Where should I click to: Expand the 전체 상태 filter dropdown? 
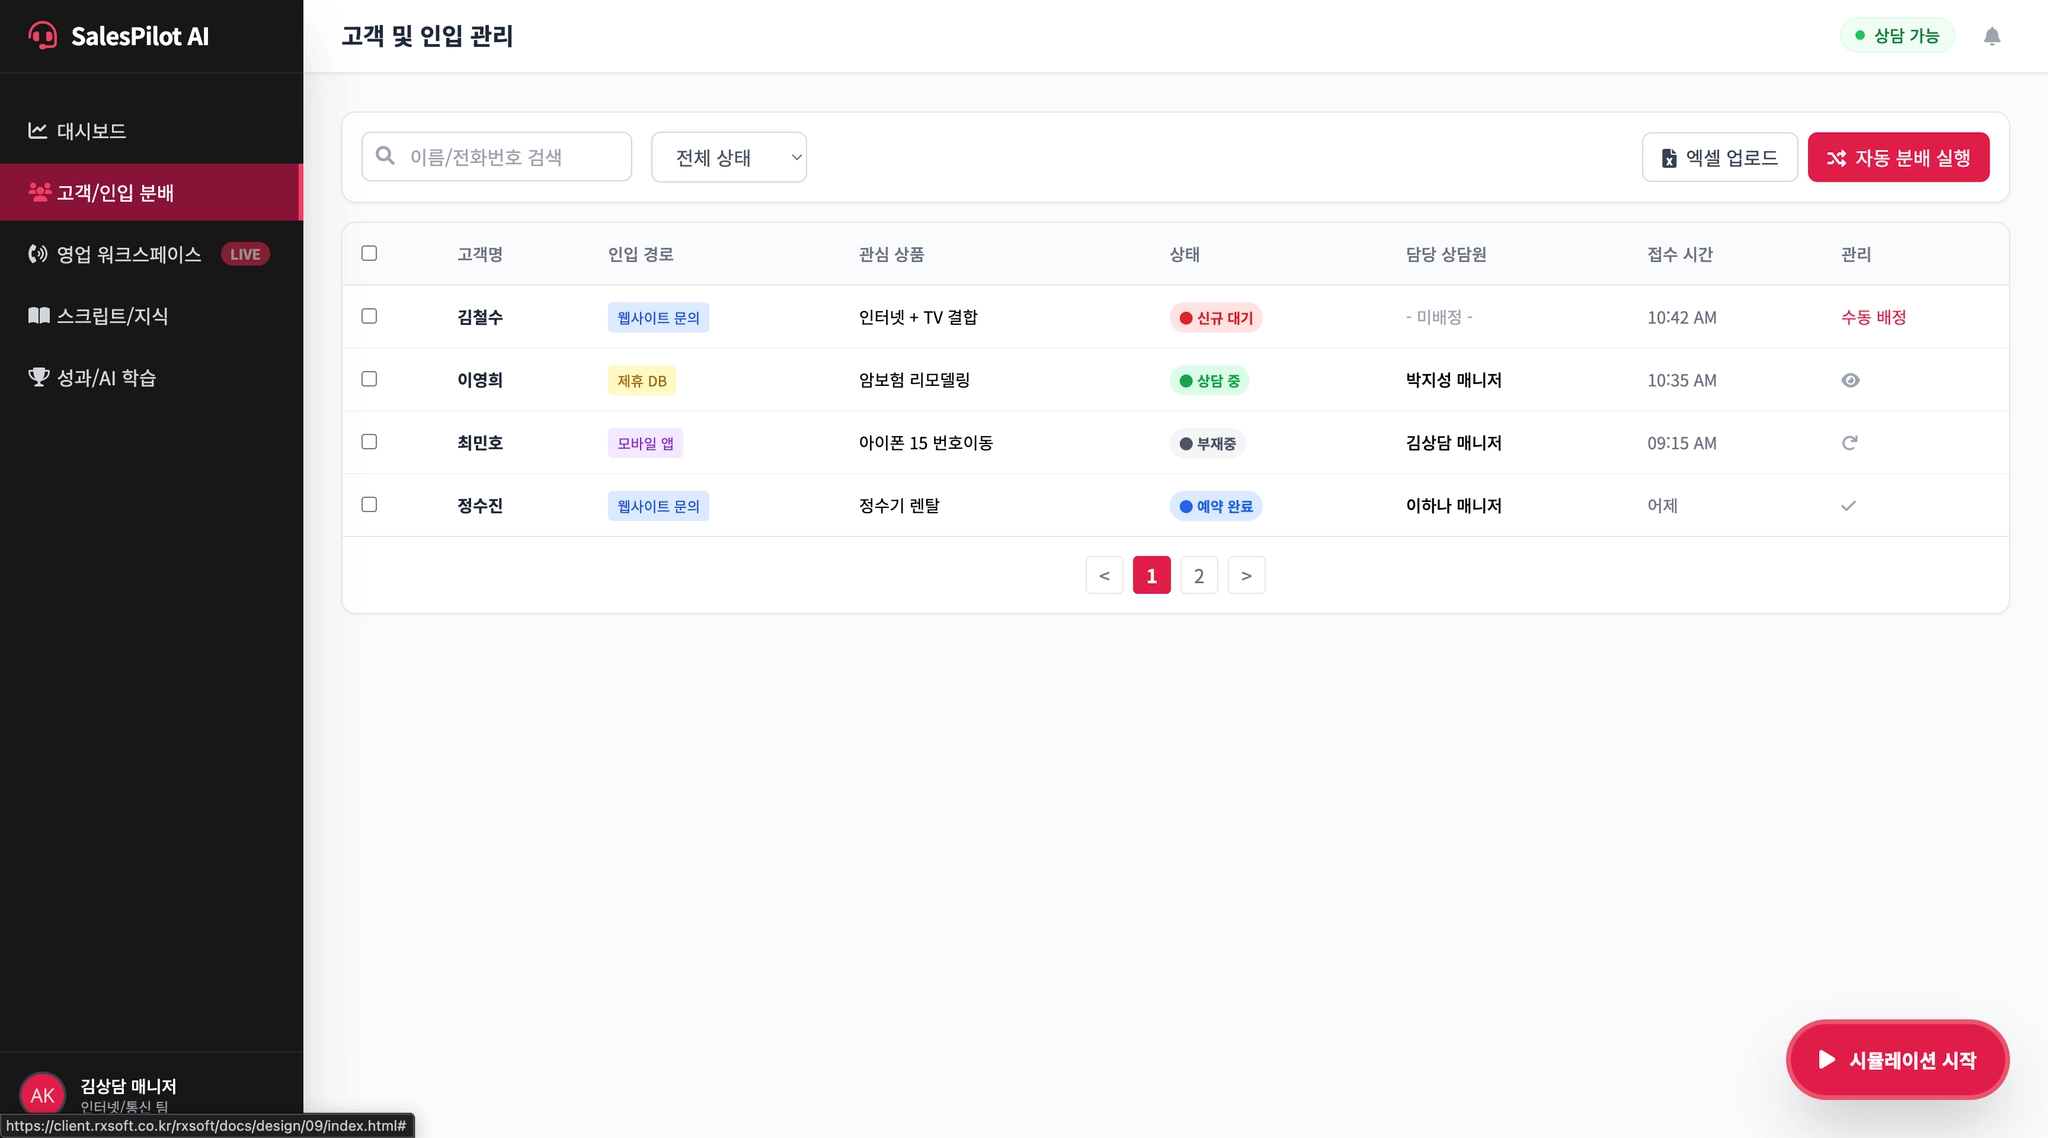[x=728, y=157]
